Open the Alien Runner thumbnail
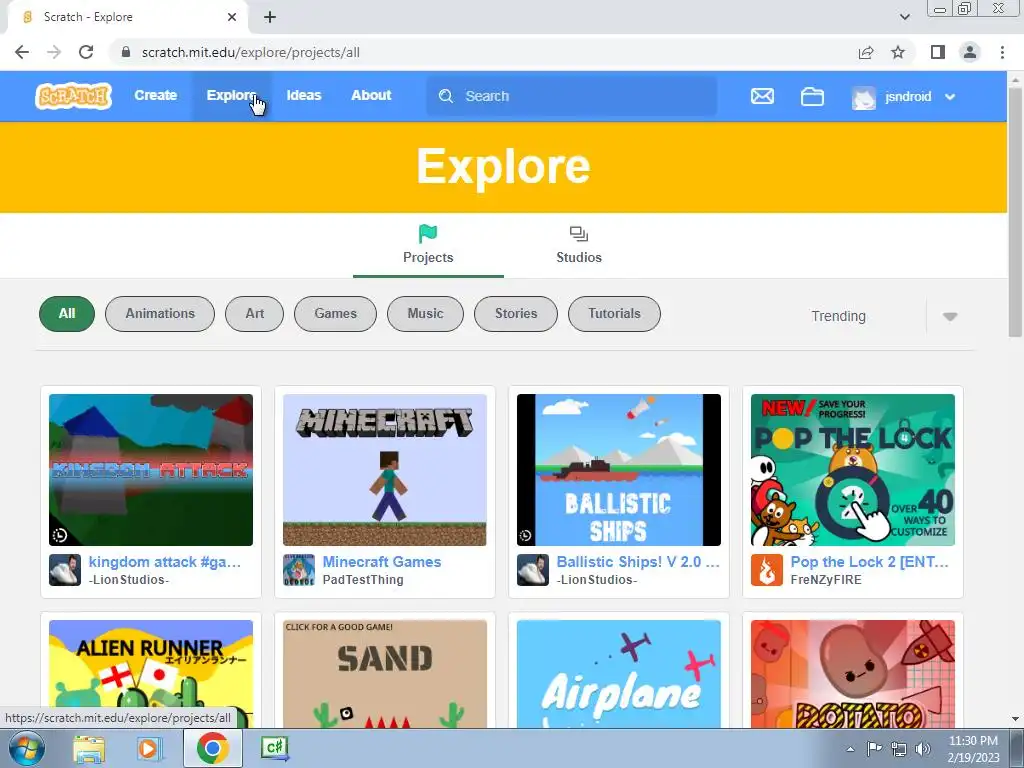The height and width of the screenshot is (768, 1024). click(x=151, y=673)
